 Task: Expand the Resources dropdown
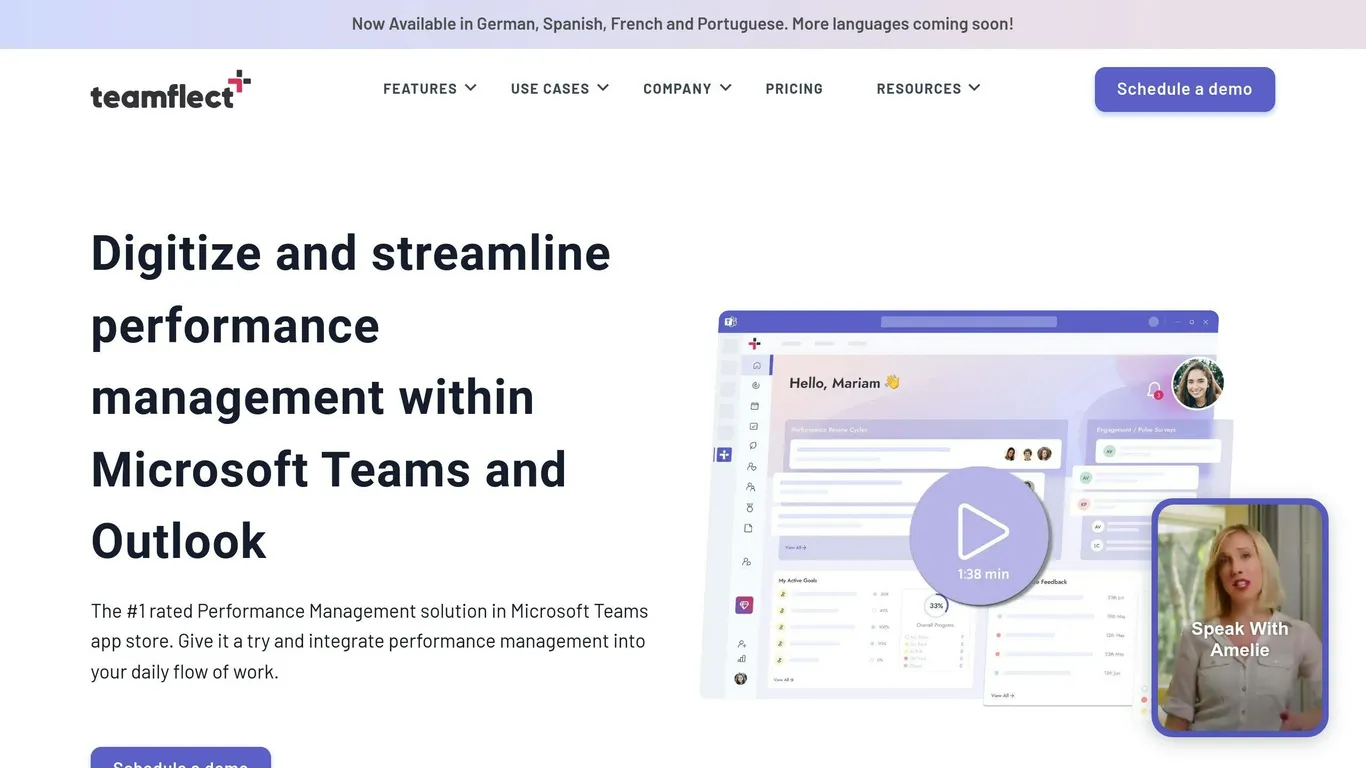(x=928, y=89)
